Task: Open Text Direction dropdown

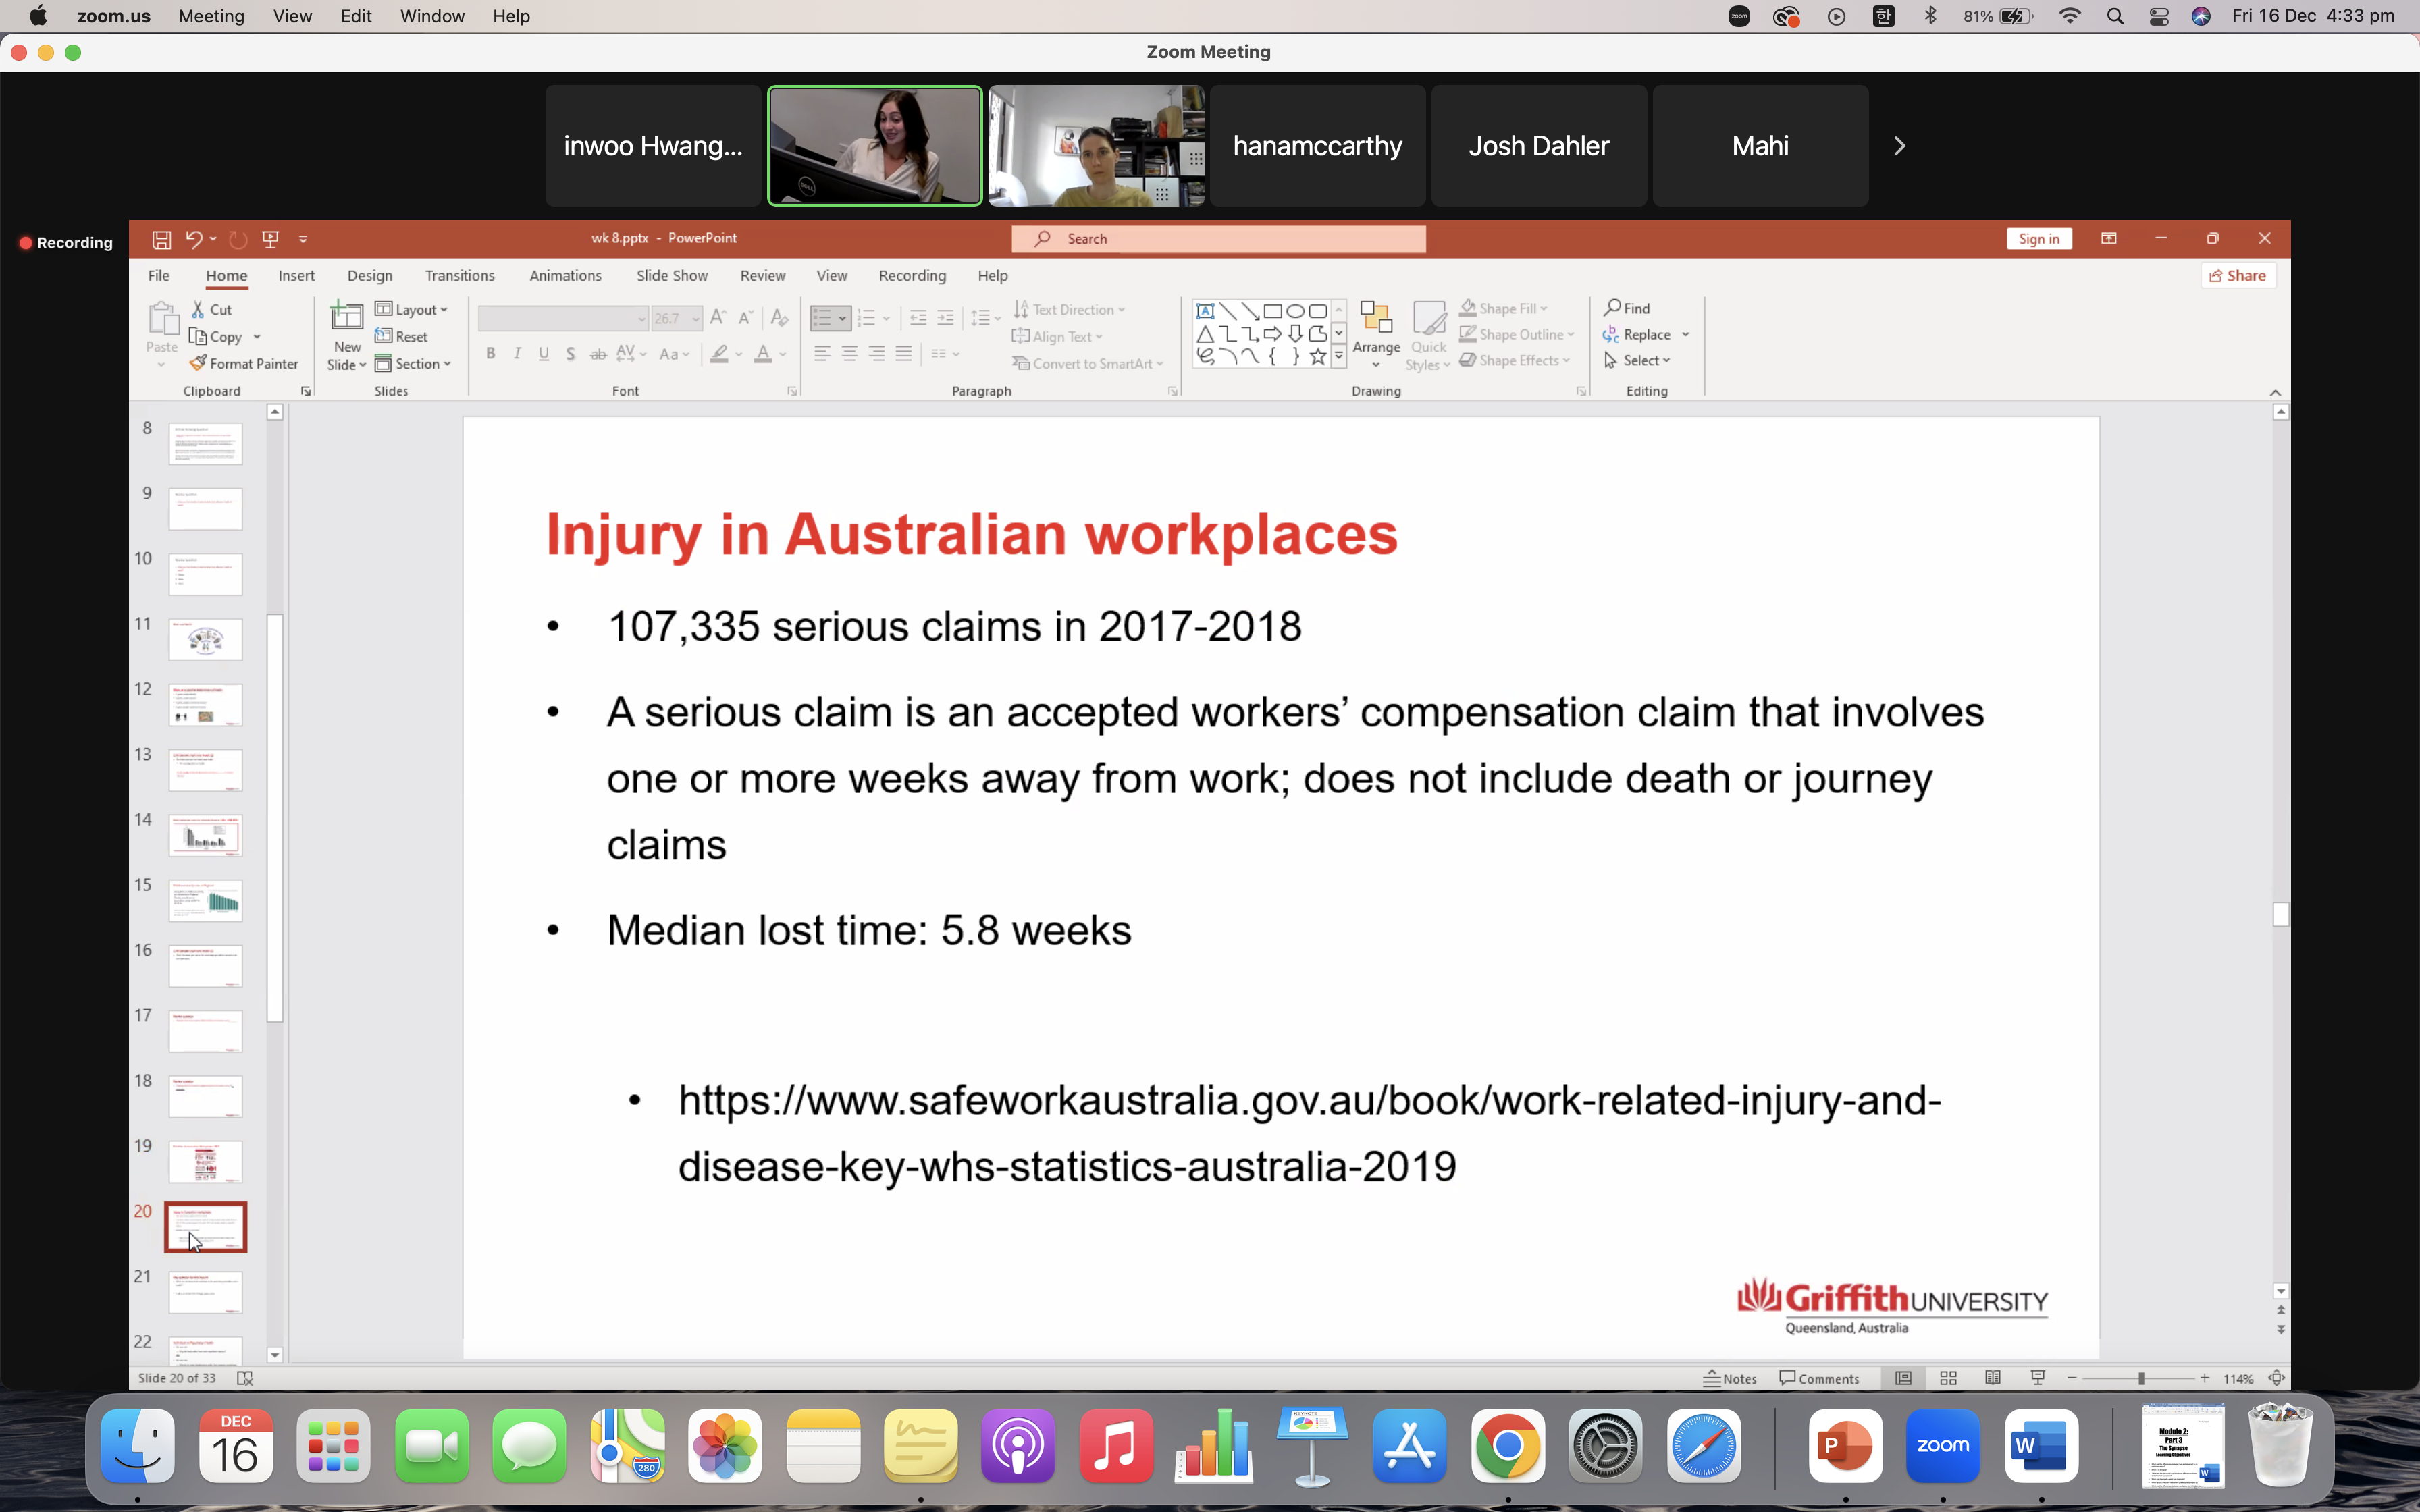Action: [x=1069, y=310]
